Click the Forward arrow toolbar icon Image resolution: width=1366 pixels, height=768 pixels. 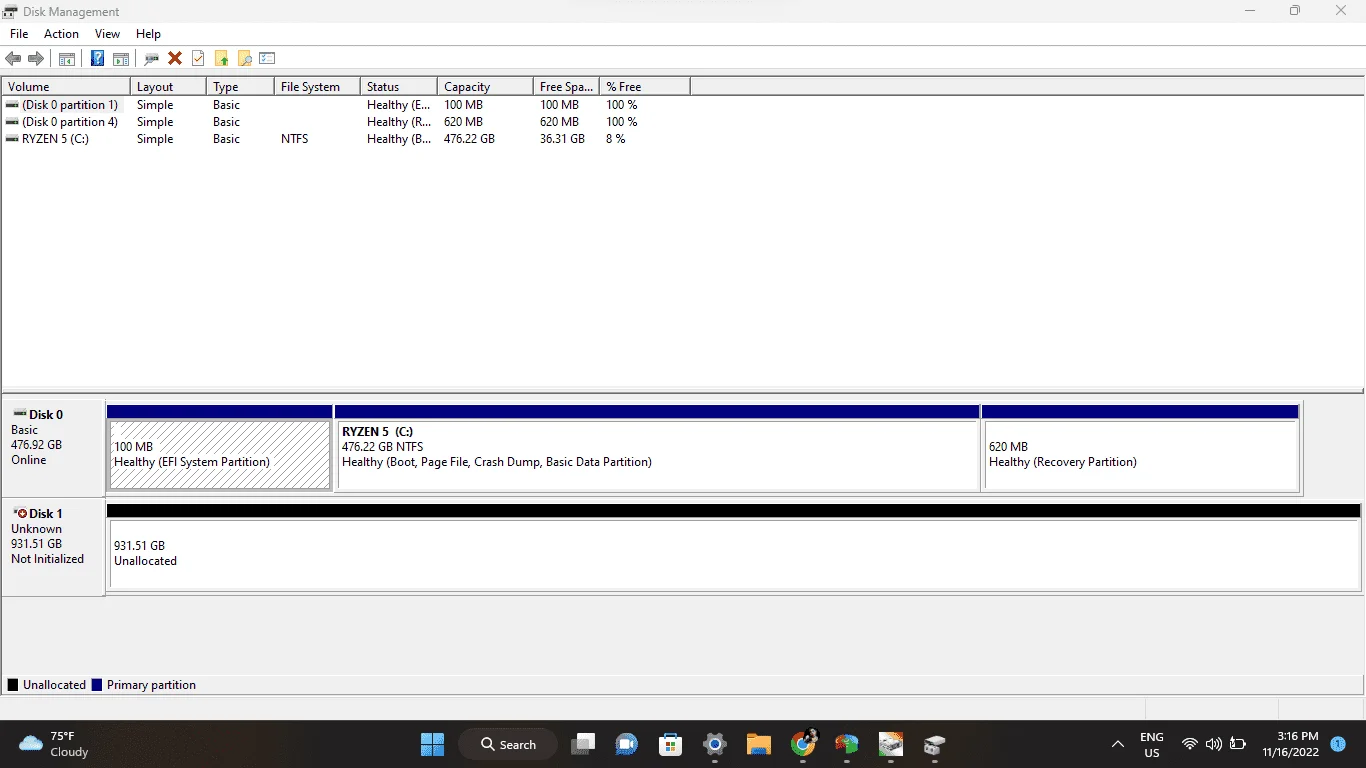pos(36,59)
